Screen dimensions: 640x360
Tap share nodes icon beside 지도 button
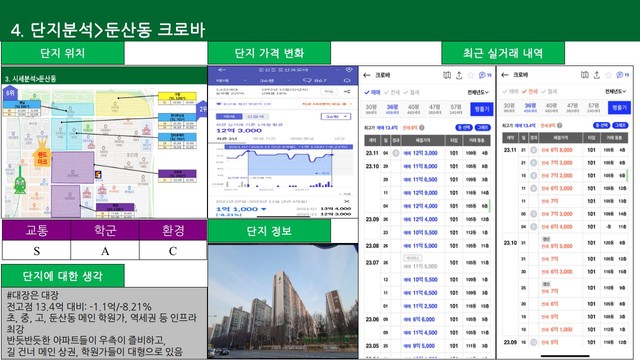(347, 92)
